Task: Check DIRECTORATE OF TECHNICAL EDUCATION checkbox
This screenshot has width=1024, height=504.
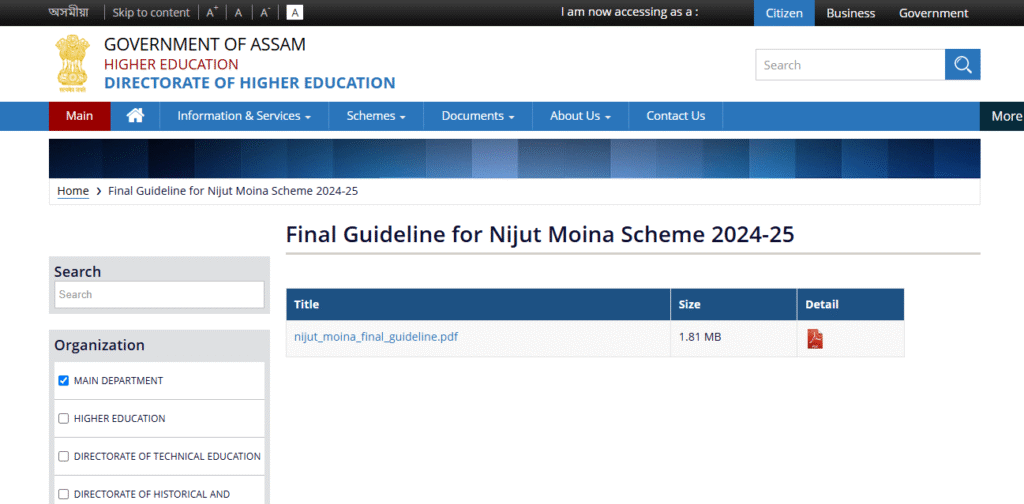Action: (x=63, y=456)
